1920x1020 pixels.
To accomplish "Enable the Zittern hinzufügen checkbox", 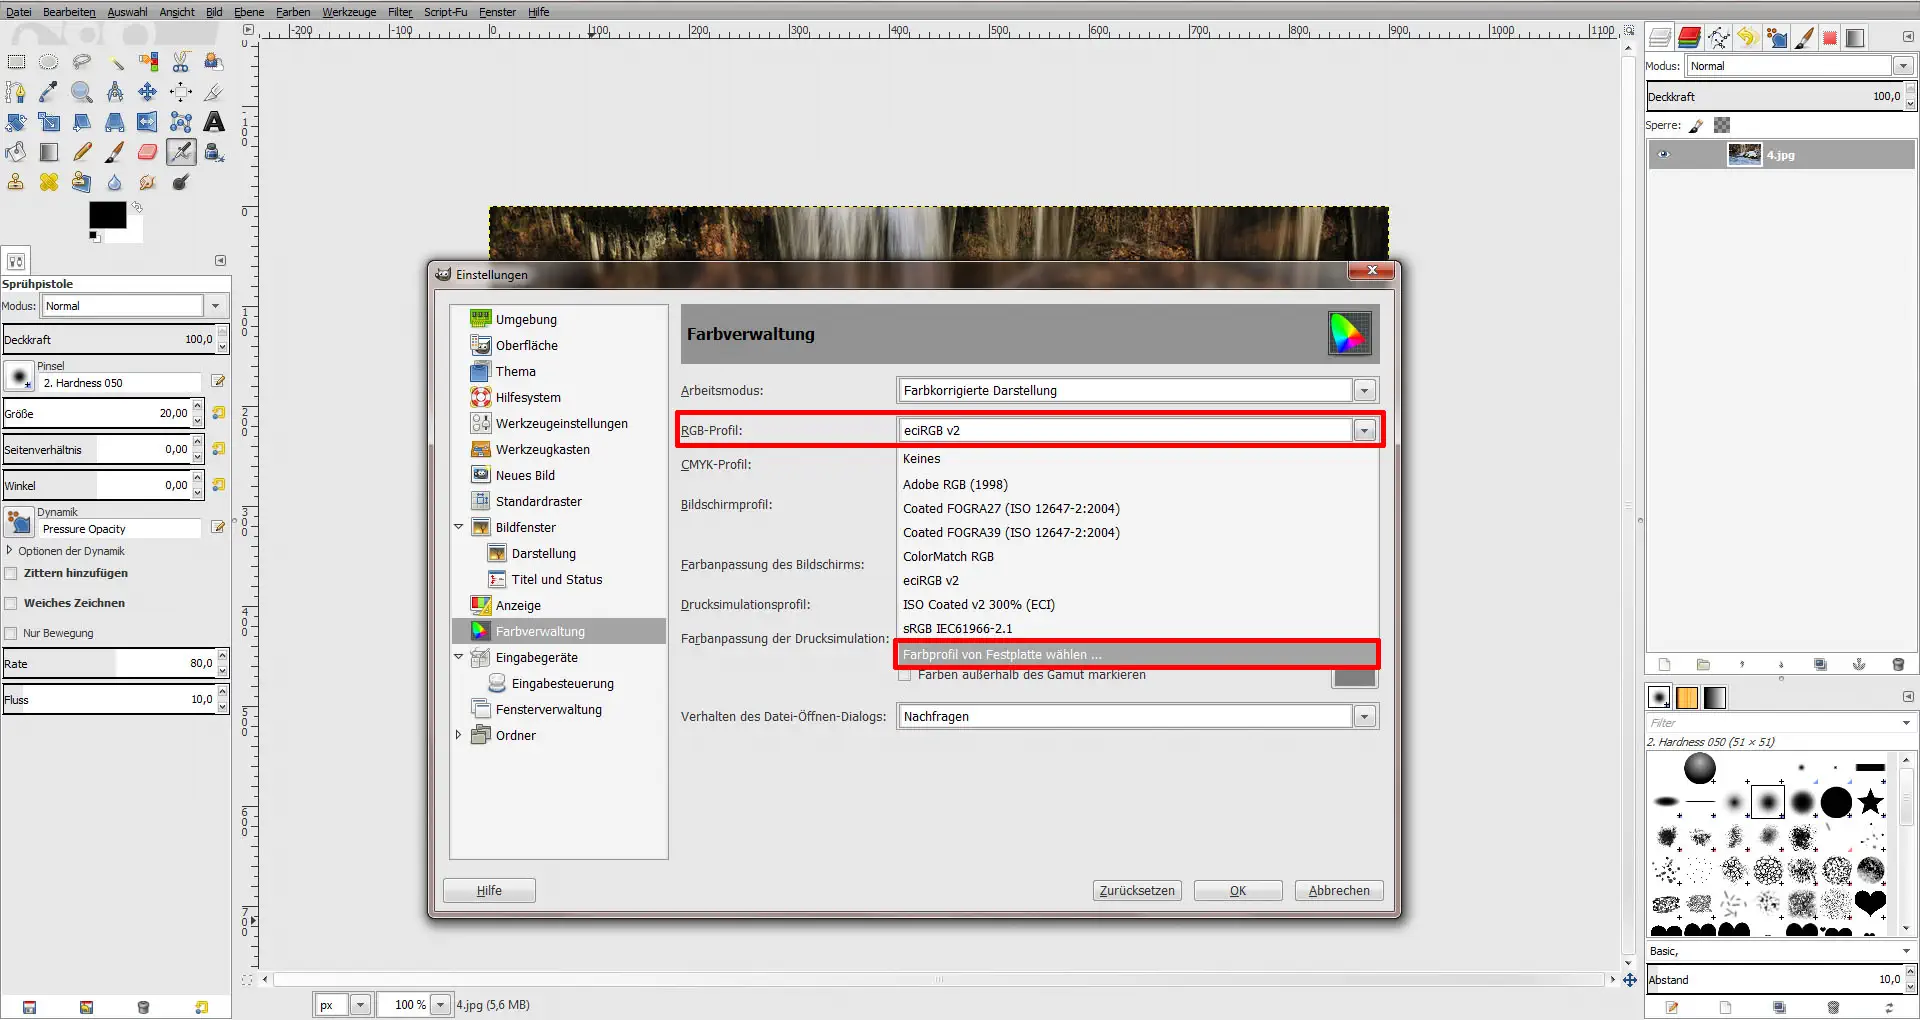I will 12,573.
